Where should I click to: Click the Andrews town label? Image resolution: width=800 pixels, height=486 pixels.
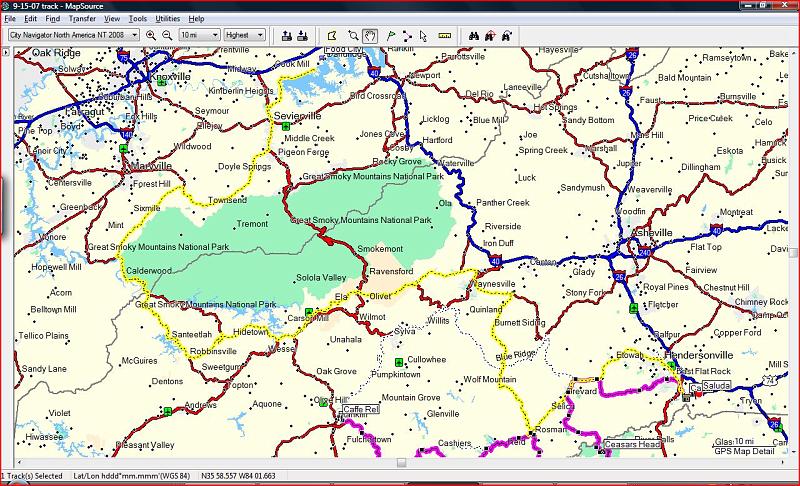tap(200, 405)
